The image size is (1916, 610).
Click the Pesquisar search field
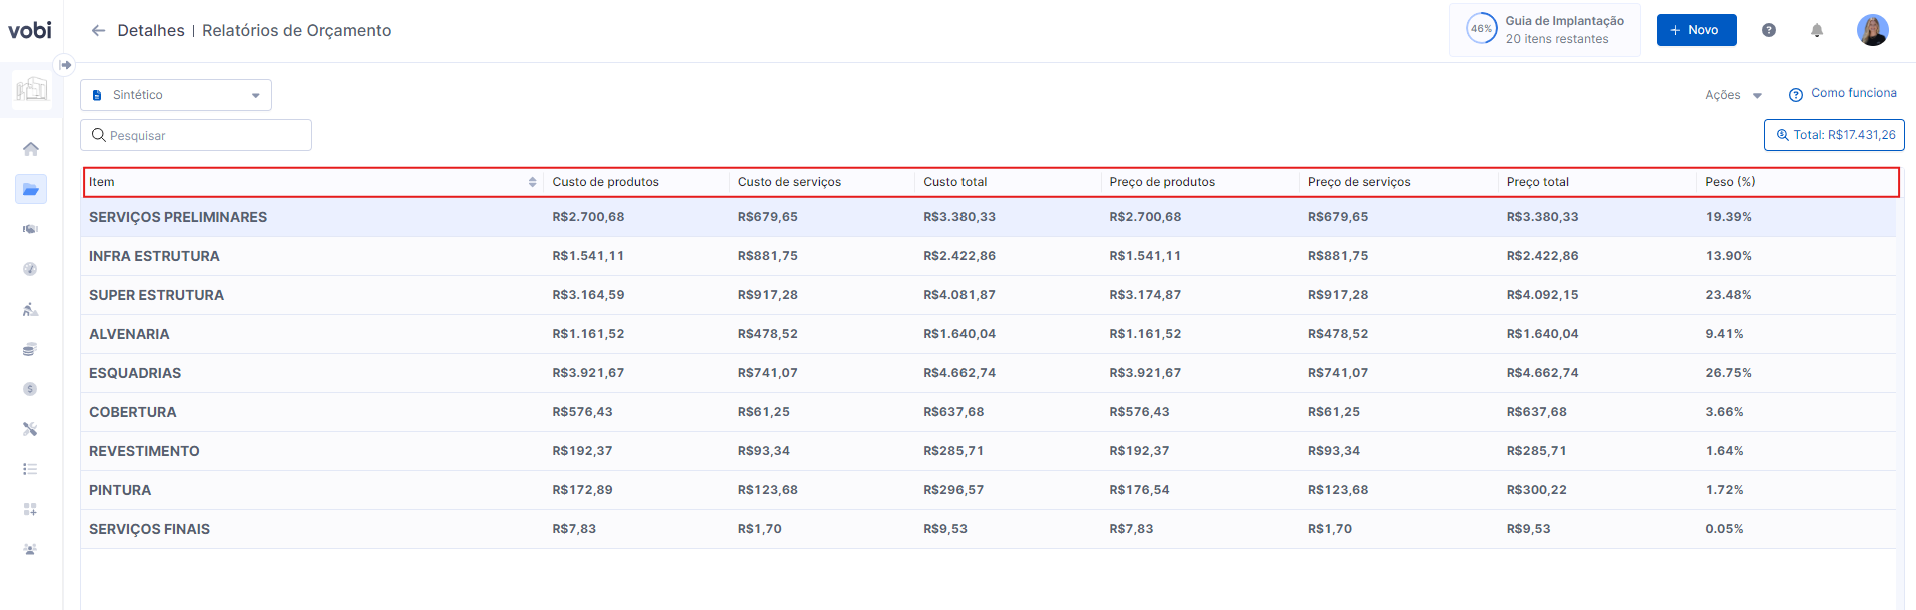coord(196,135)
